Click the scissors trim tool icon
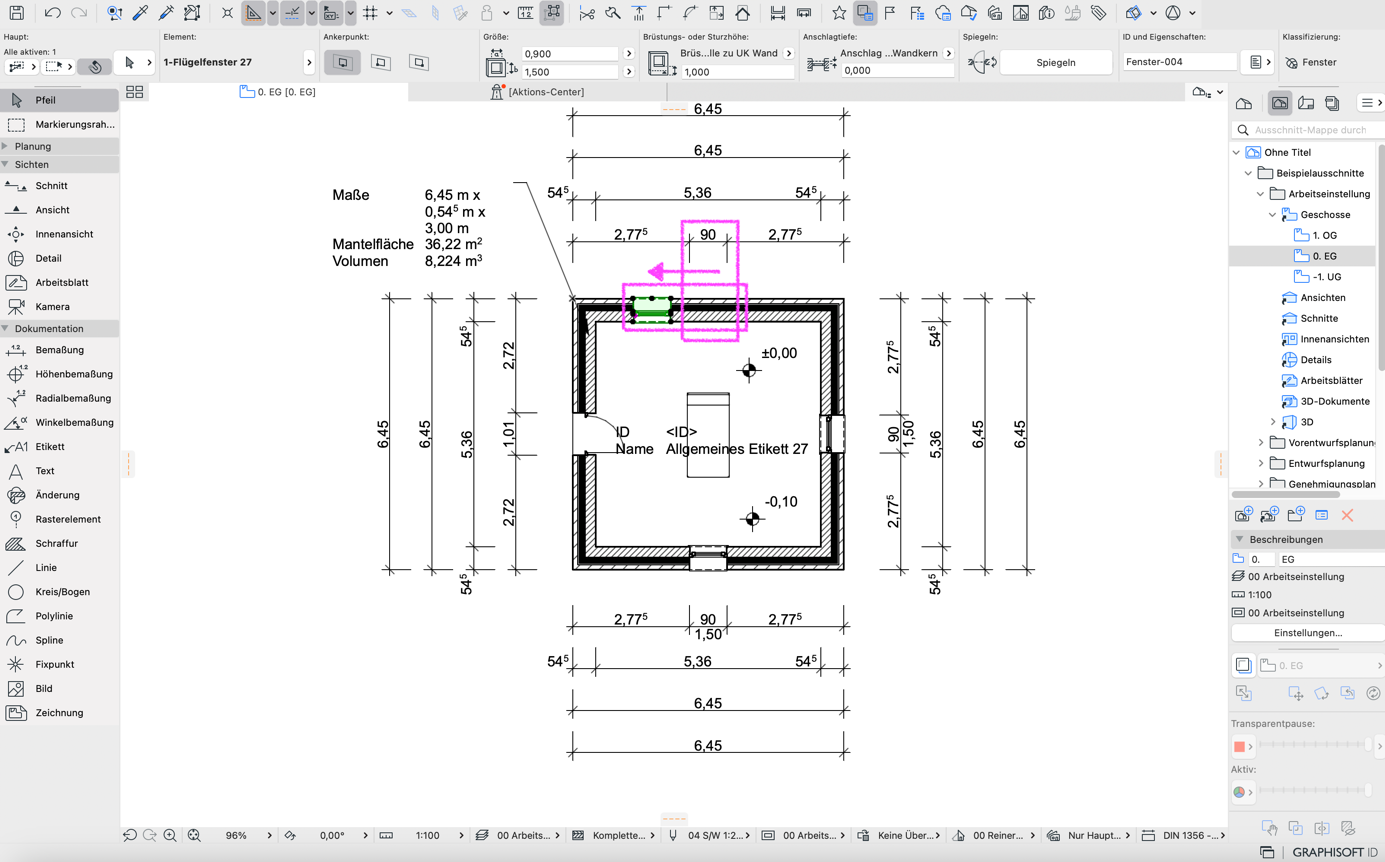The height and width of the screenshot is (862, 1385). 587,13
